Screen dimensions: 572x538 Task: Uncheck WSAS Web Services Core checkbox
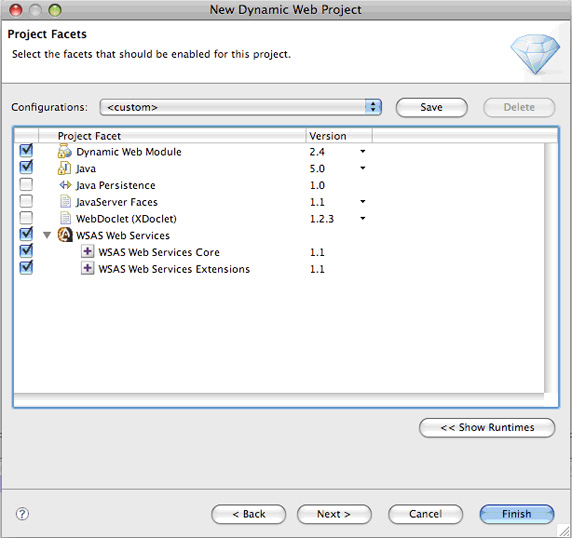(x=26, y=251)
